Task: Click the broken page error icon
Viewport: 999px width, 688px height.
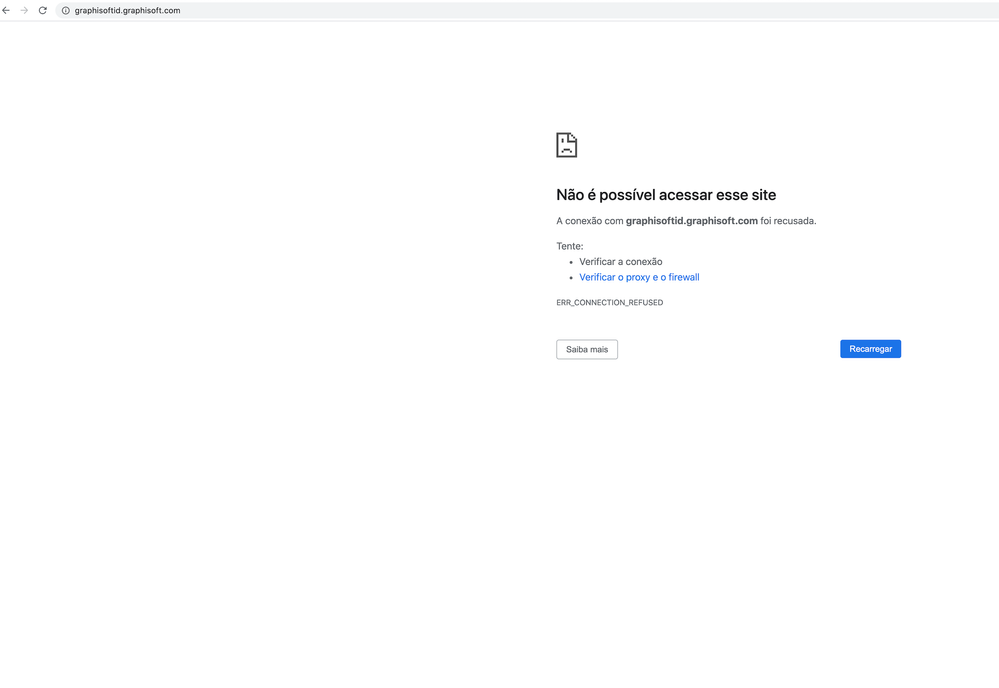Action: (566, 144)
